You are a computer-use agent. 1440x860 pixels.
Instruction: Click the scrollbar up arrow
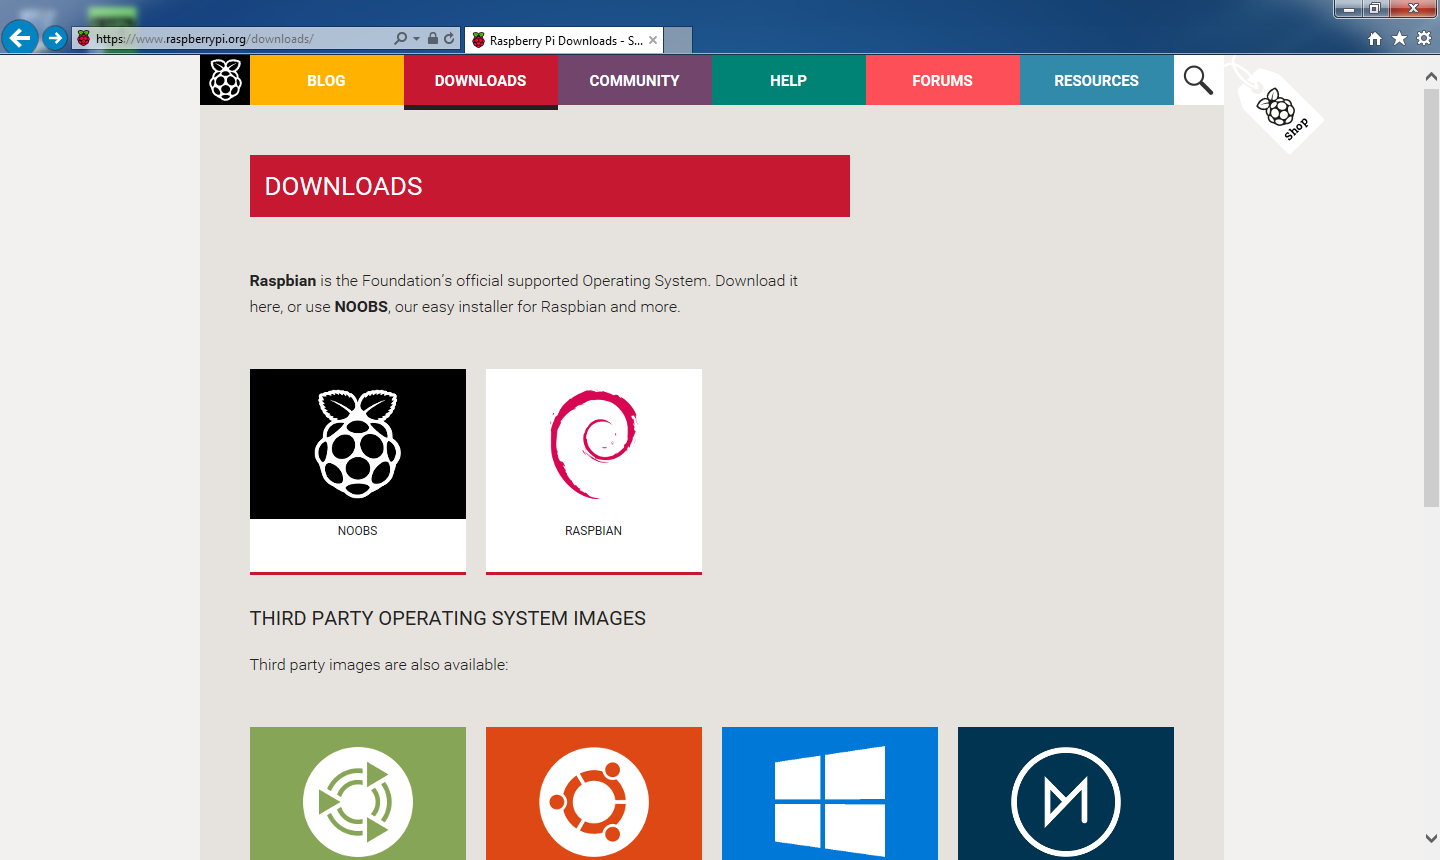[1431, 76]
